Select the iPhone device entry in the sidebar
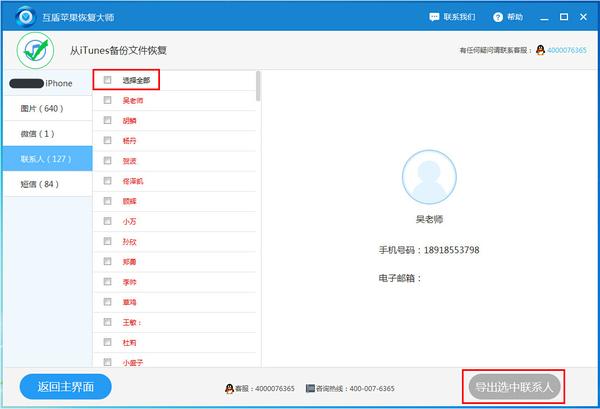 [47, 83]
